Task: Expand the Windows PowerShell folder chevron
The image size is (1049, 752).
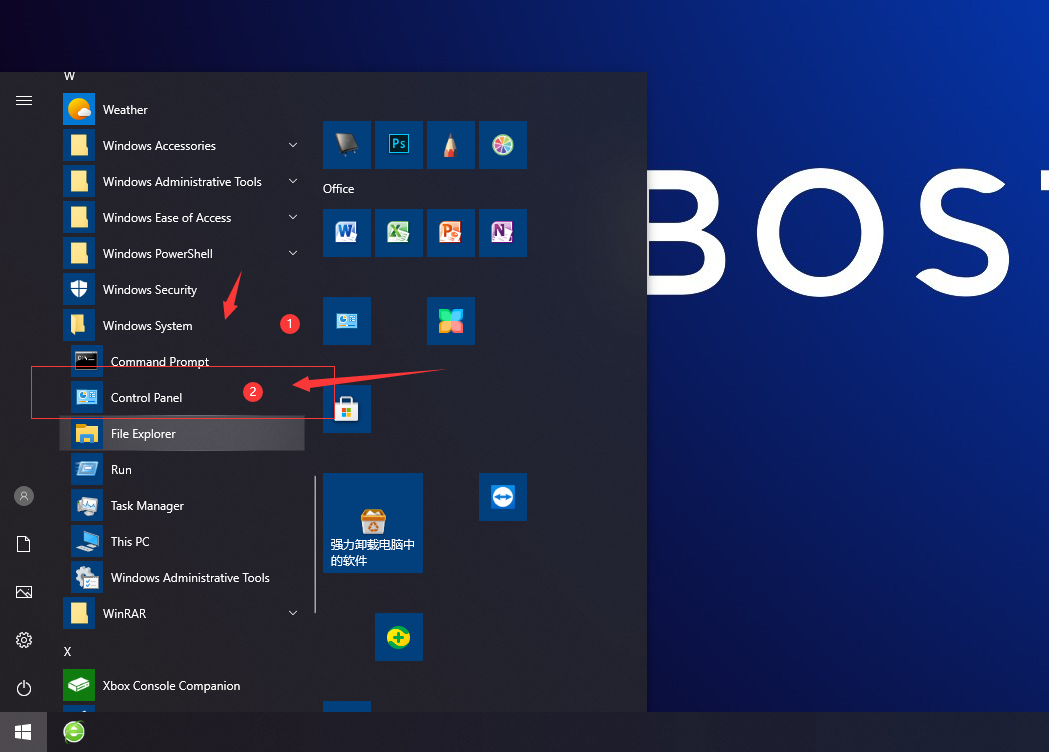Action: [x=292, y=254]
